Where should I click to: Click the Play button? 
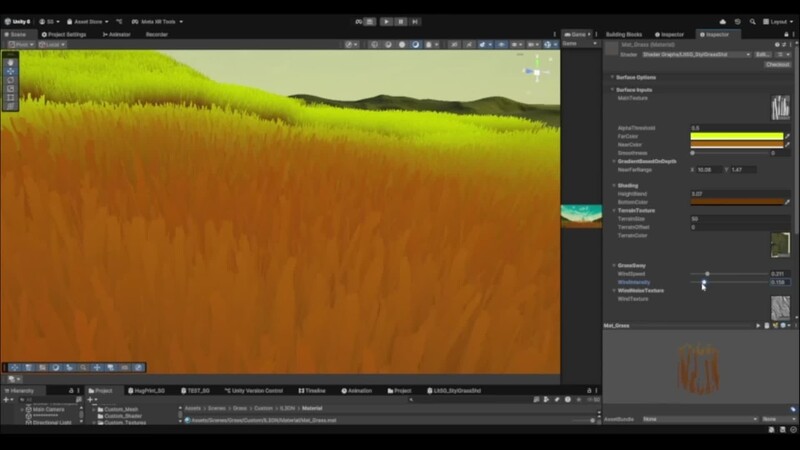click(x=386, y=21)
